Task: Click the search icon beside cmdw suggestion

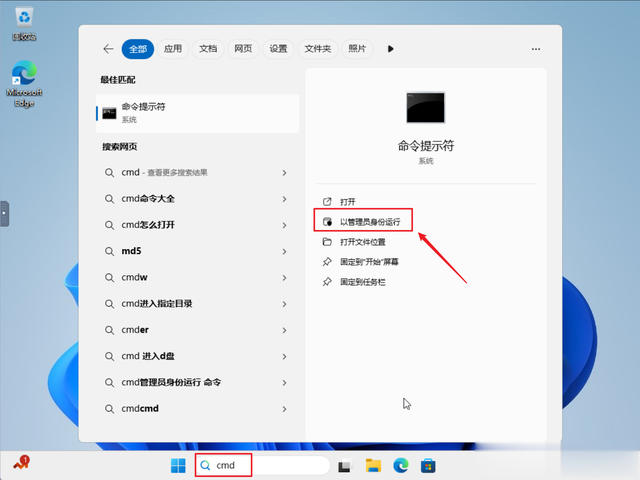Action: [x=109, y=278]
